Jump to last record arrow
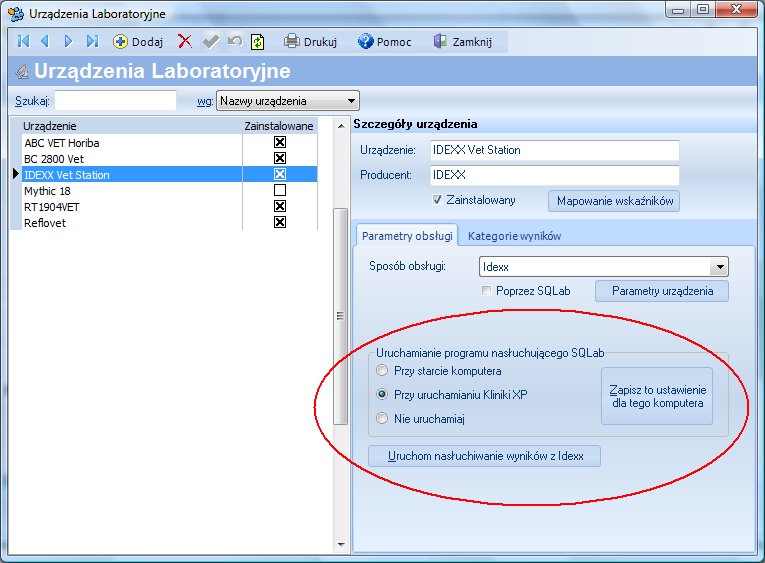Screen dimensions: 765x563 click(92, 41)
